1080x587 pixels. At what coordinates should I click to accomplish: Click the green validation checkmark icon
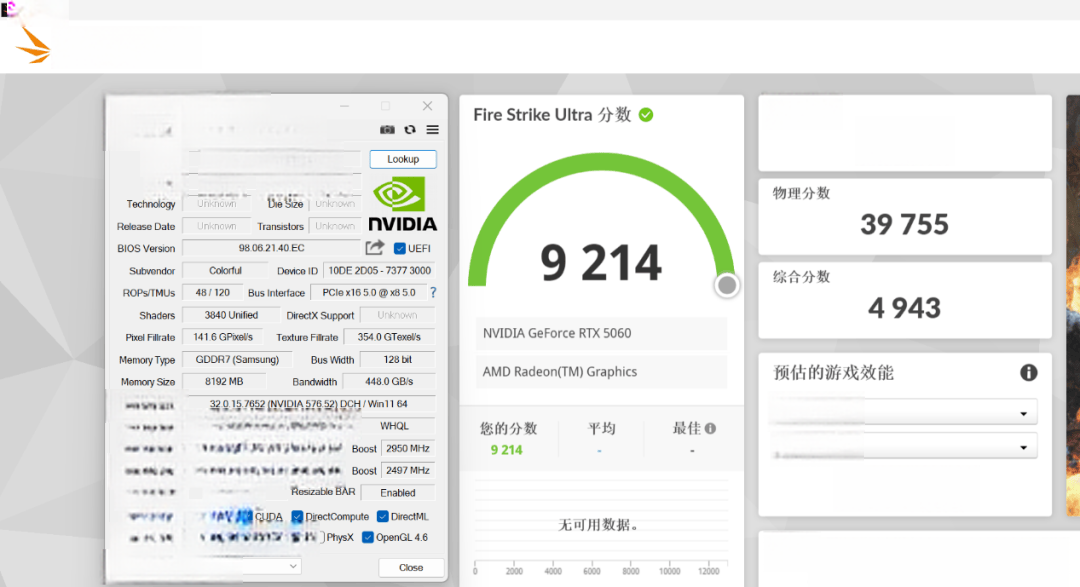(646, 115)
